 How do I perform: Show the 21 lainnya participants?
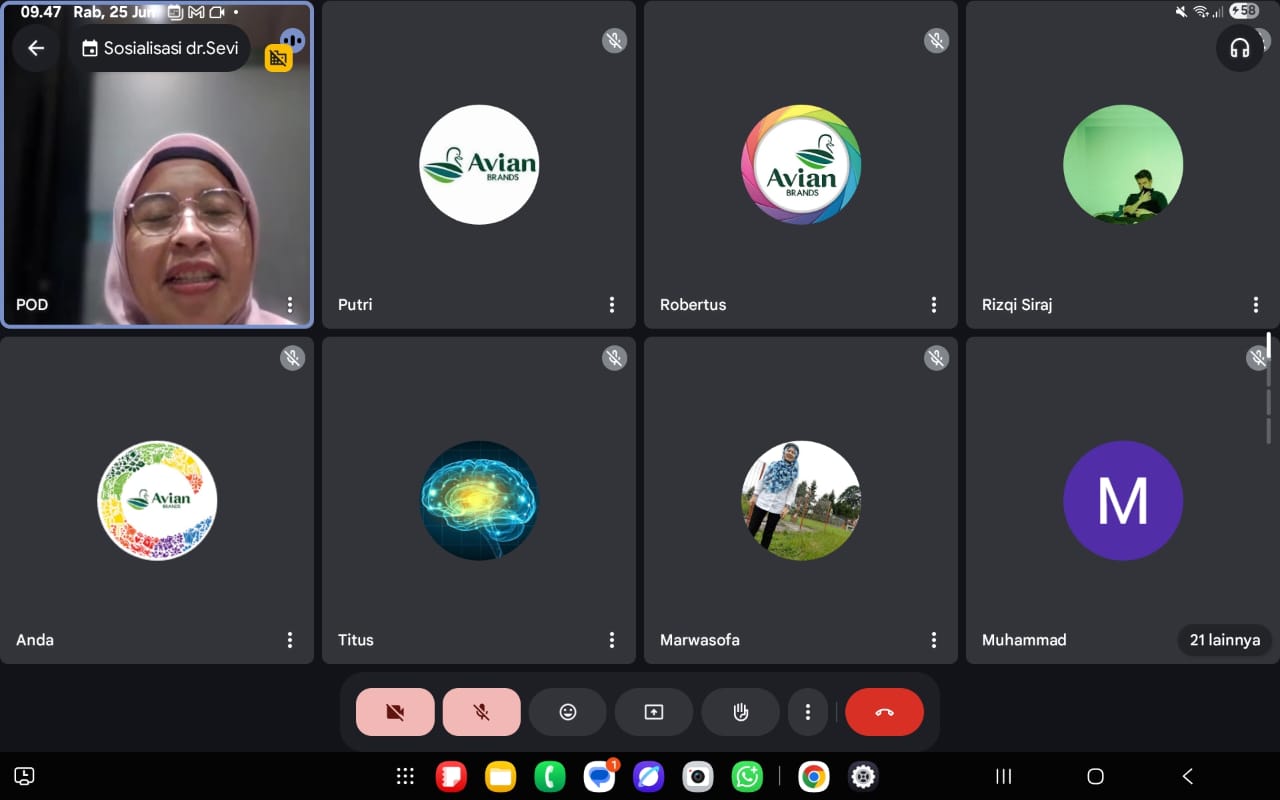point(1224,640)
